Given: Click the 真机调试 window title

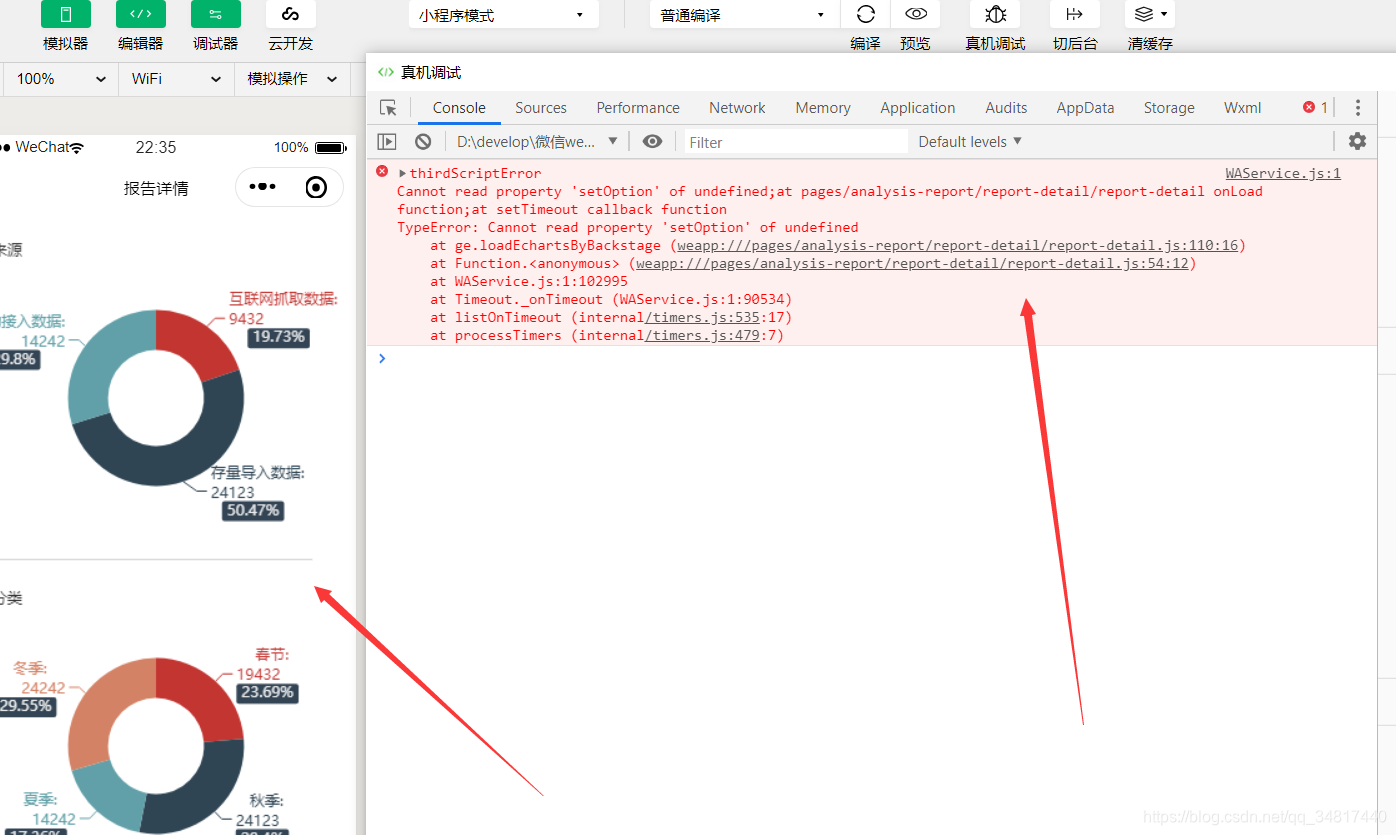Looking at the screenshot, I should pyautogui.click(x=431, y=72).
